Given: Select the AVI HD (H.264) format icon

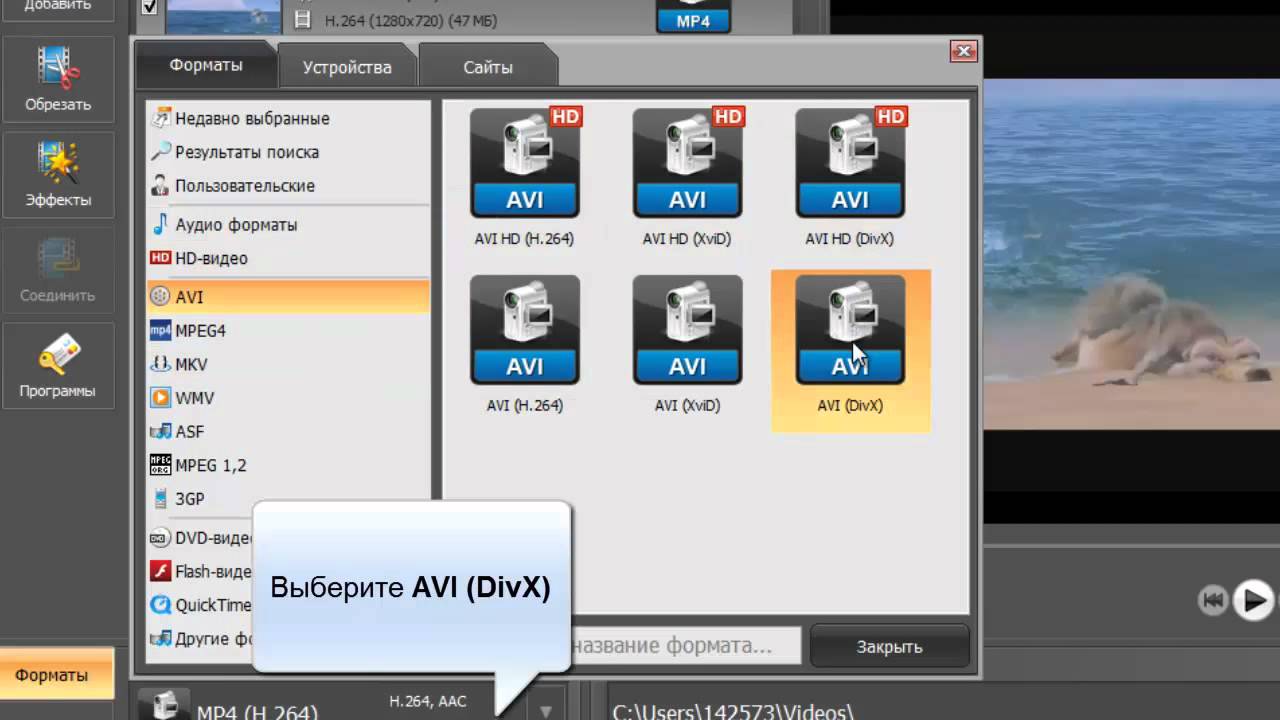Looking at the screenshot, I should point(525,163).
